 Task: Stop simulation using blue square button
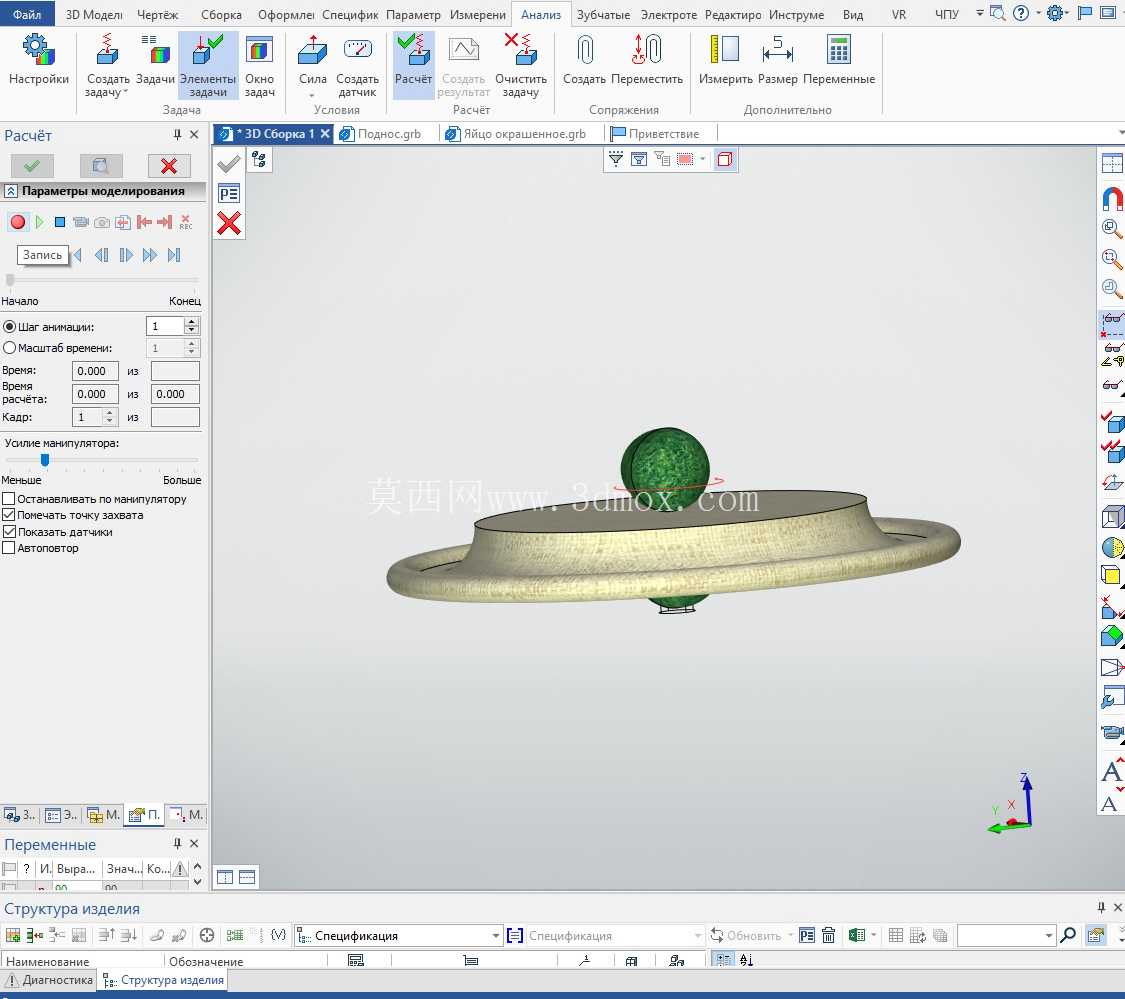pos(60,222)
